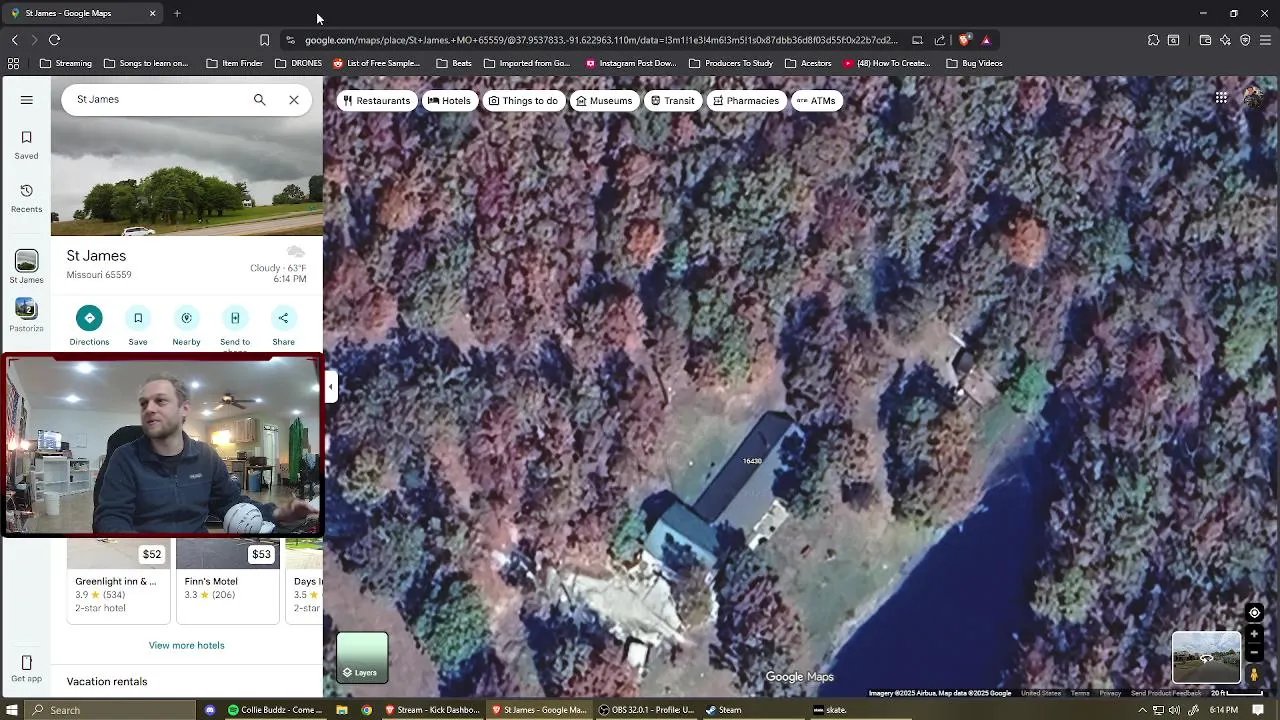Select the Things to do chip
The image size is (1280, 720).
523,101
